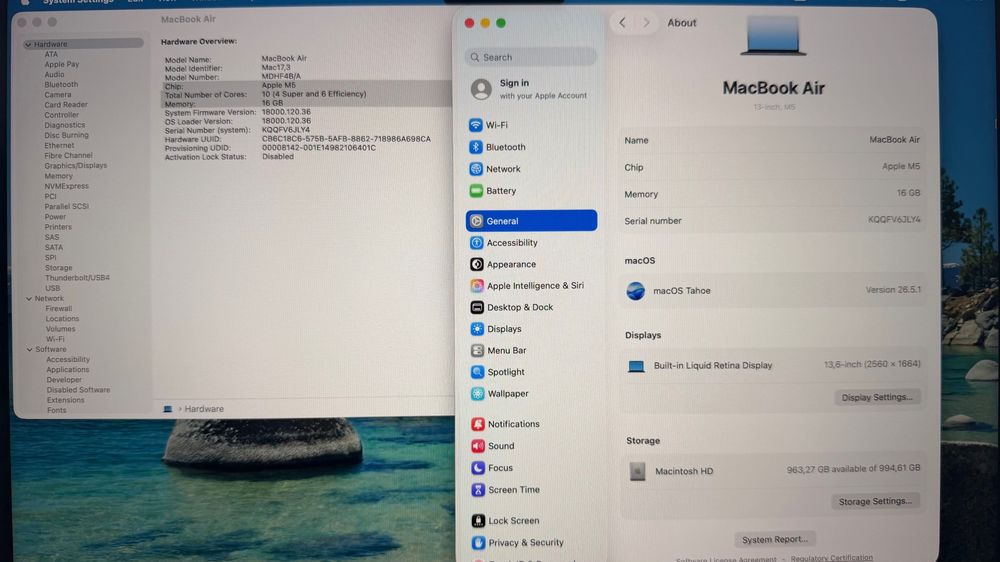The image size is (1000, 562).
Task: Open Focus moon icon
Action: [x=478, y=468]
